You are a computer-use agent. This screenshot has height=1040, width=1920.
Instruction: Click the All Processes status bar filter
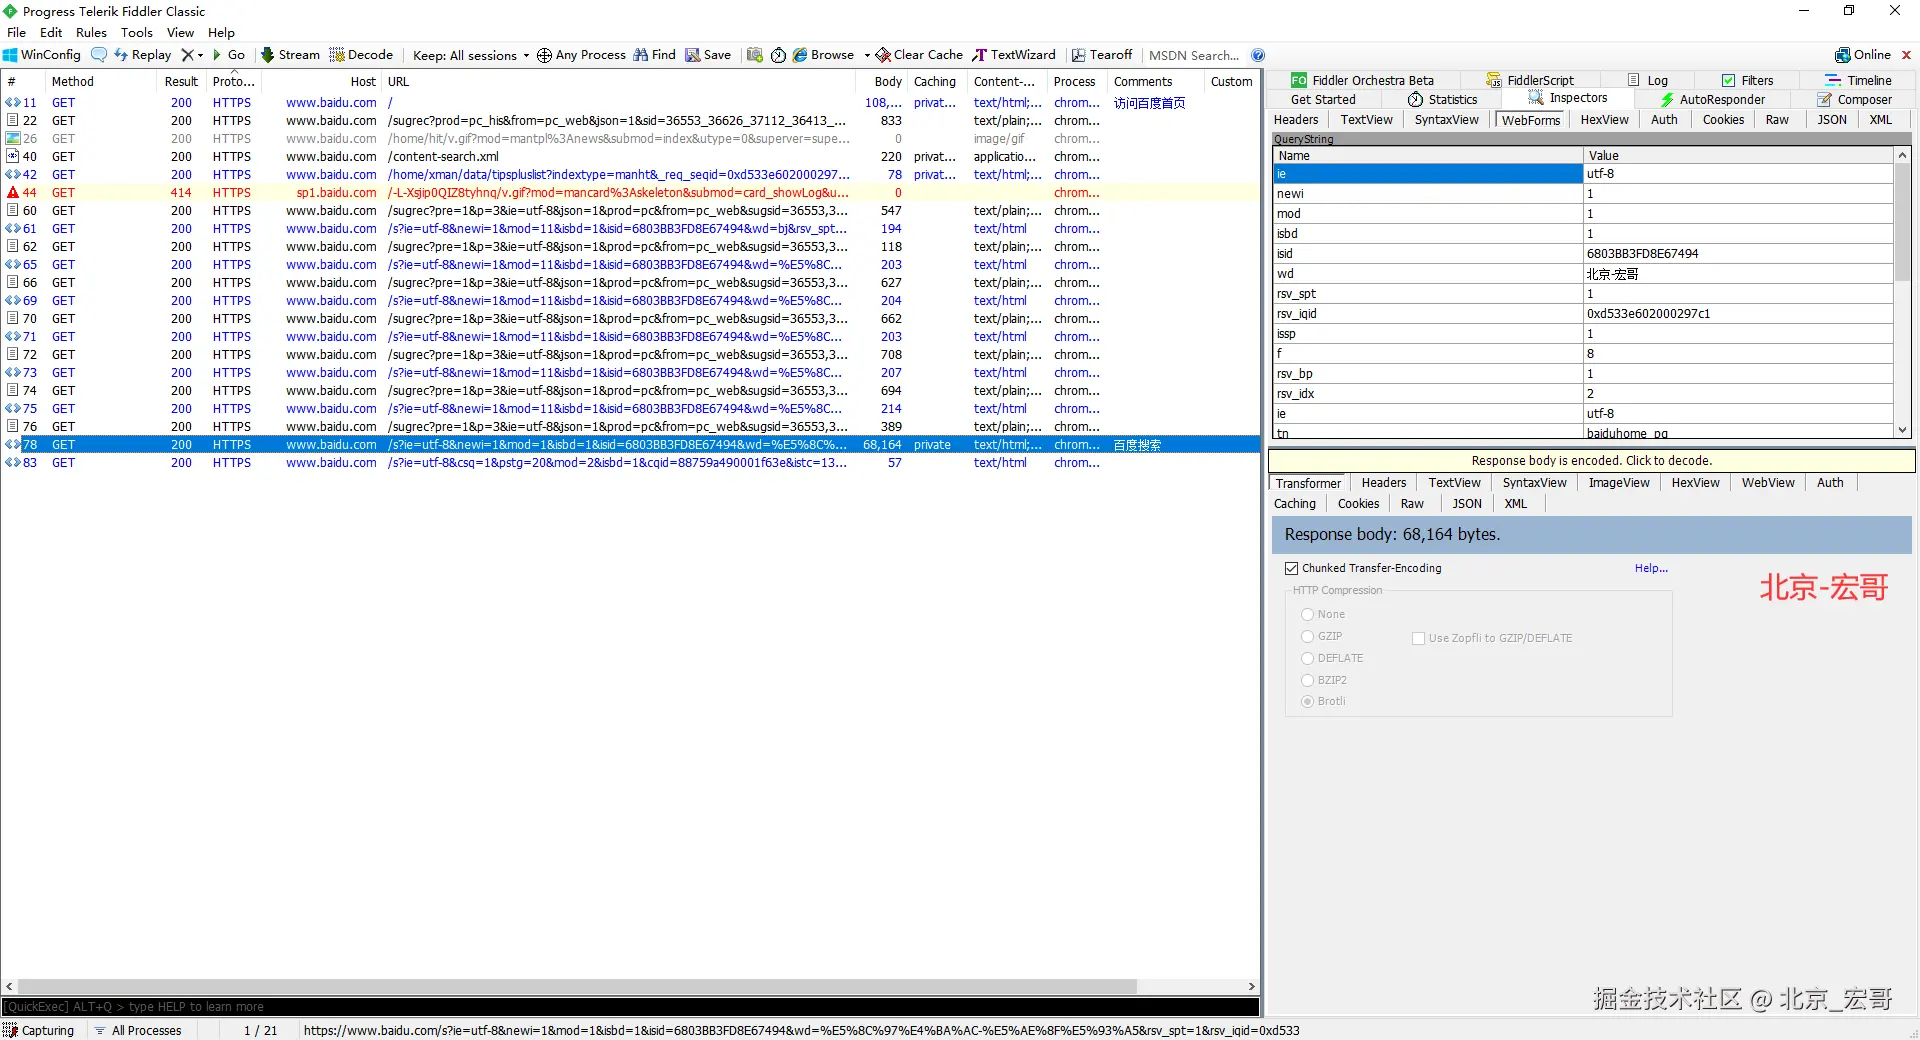coord(138,1030)
